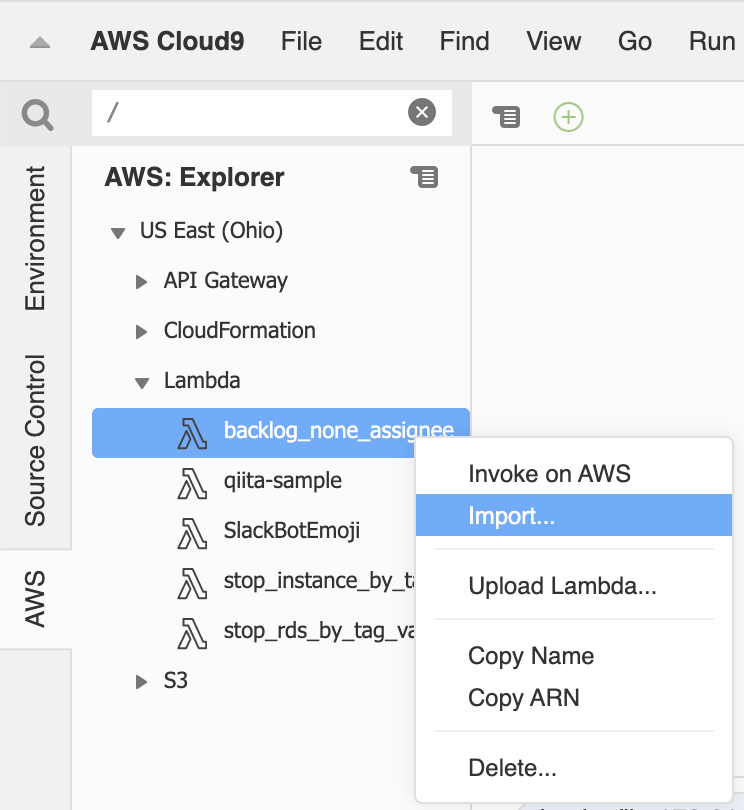Switch to the Source Control side tab
This screenshot has width=744, height=810.
pos(36,440)
